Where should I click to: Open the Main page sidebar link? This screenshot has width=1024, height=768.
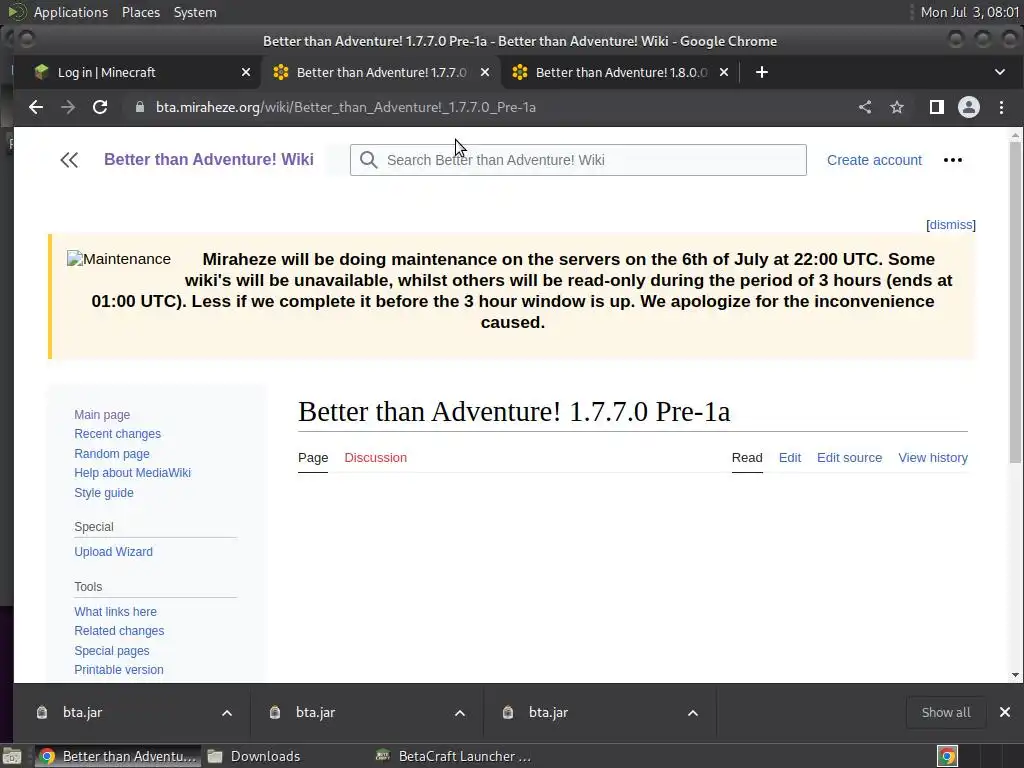coord(102,415)
